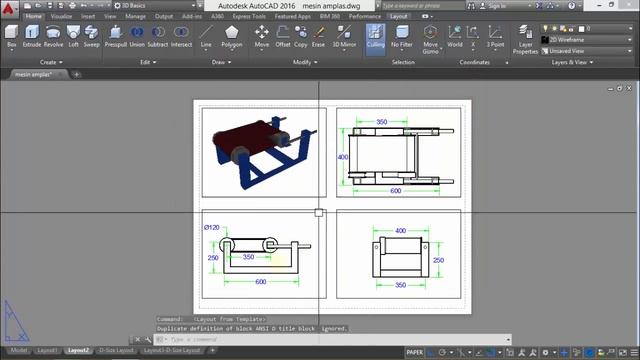The height and width of the screenshot is (360, 640).
Task: Select the Box solid tool
Action: point(11,36)
